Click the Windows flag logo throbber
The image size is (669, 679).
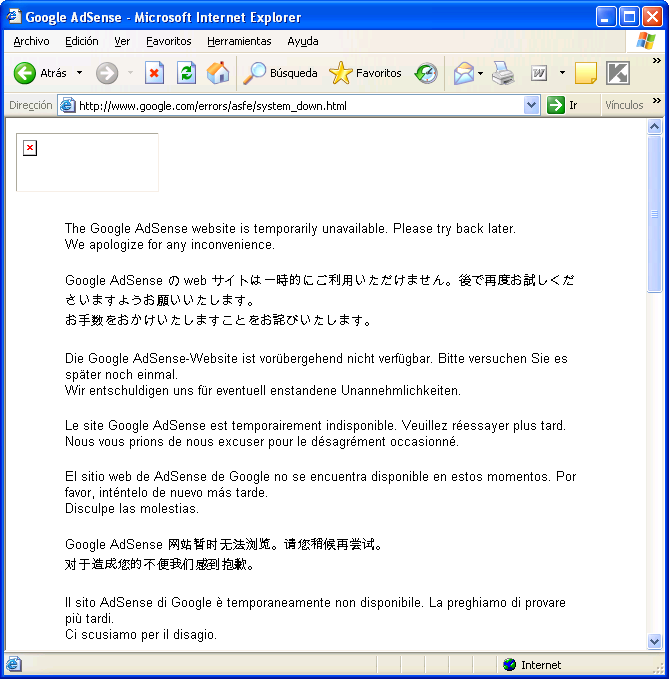point(646,41)
